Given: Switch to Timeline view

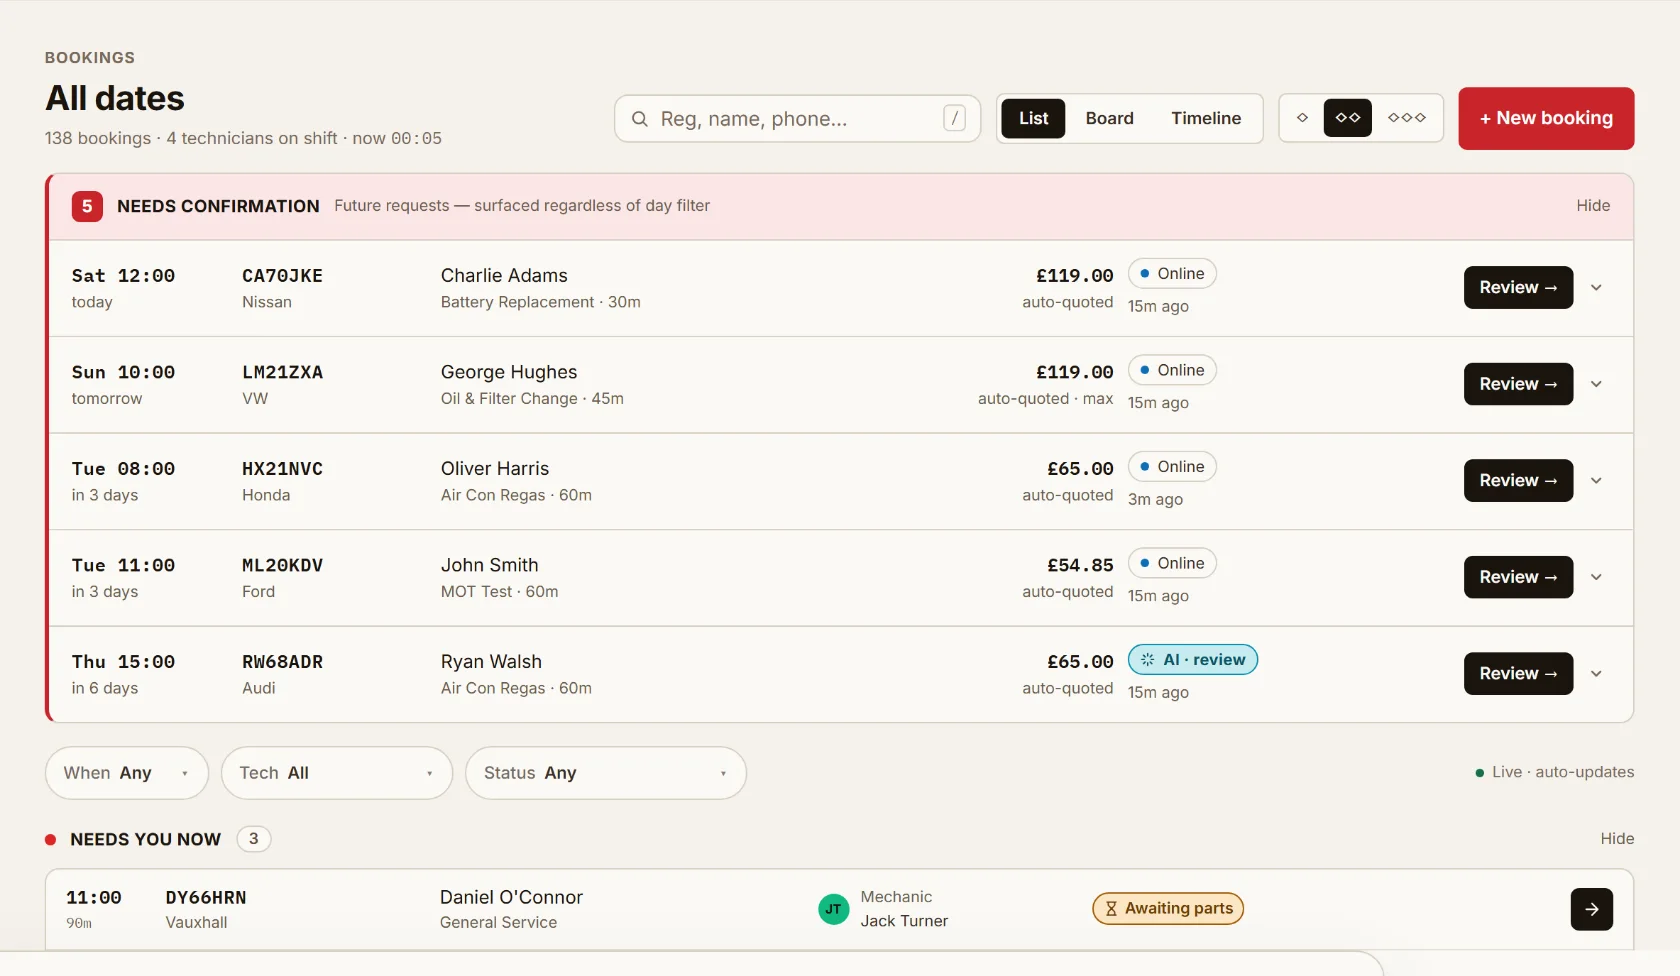Looking at the screenshot, I should 1206,118.
